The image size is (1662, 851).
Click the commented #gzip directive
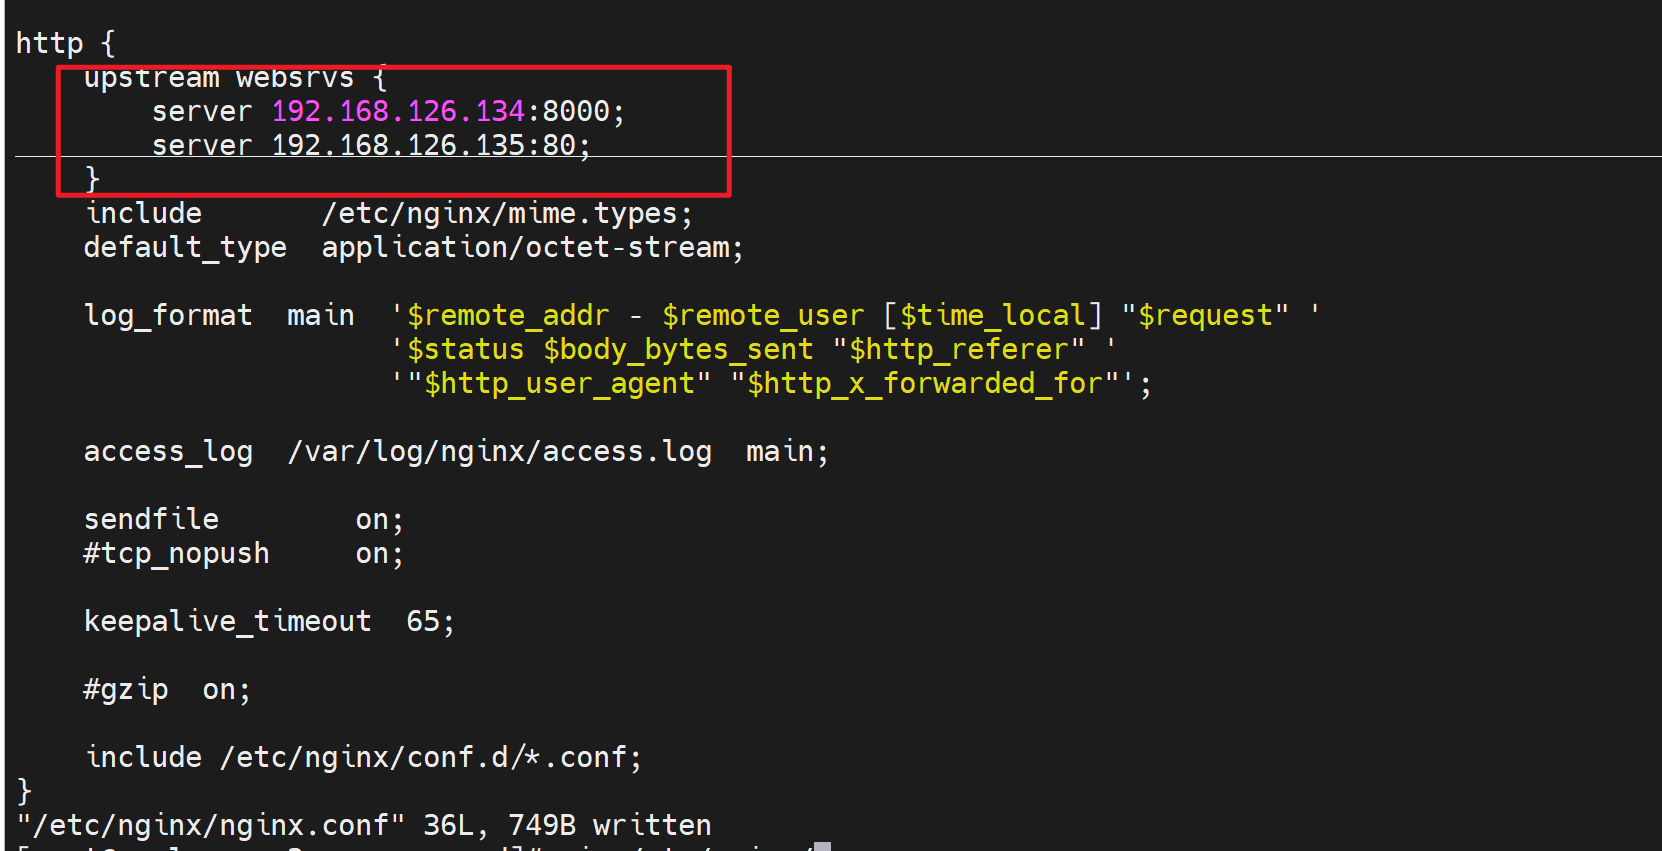[126, 690]
